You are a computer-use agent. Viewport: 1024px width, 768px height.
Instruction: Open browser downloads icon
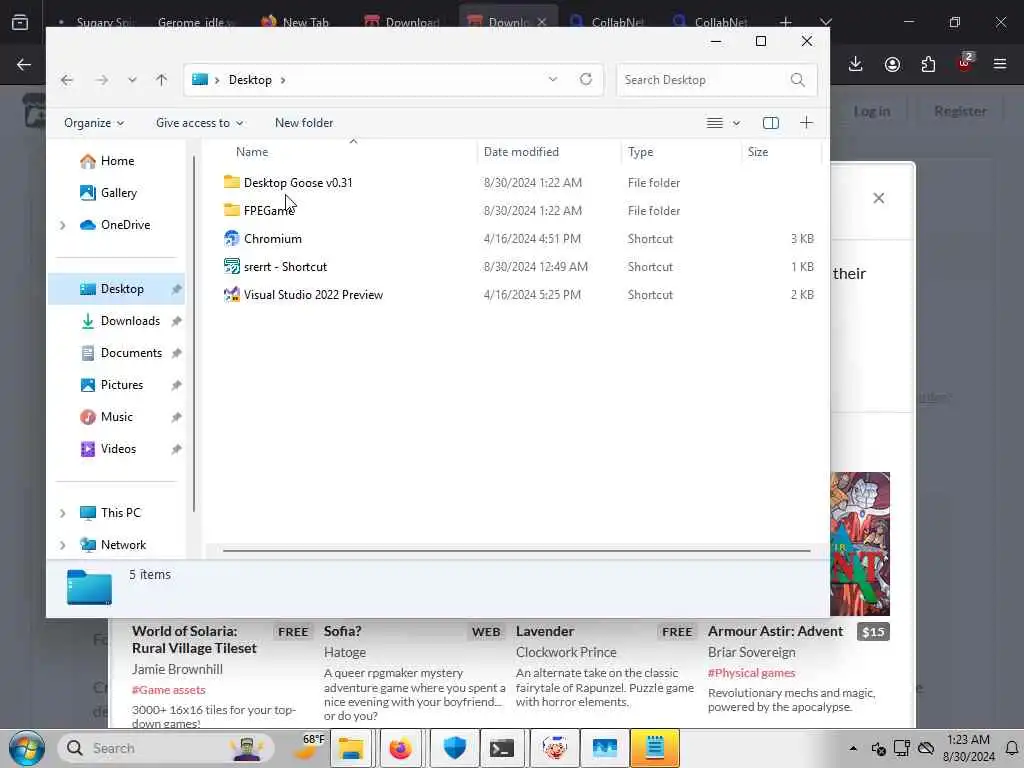pyautogui.click(x=856, y=64)
